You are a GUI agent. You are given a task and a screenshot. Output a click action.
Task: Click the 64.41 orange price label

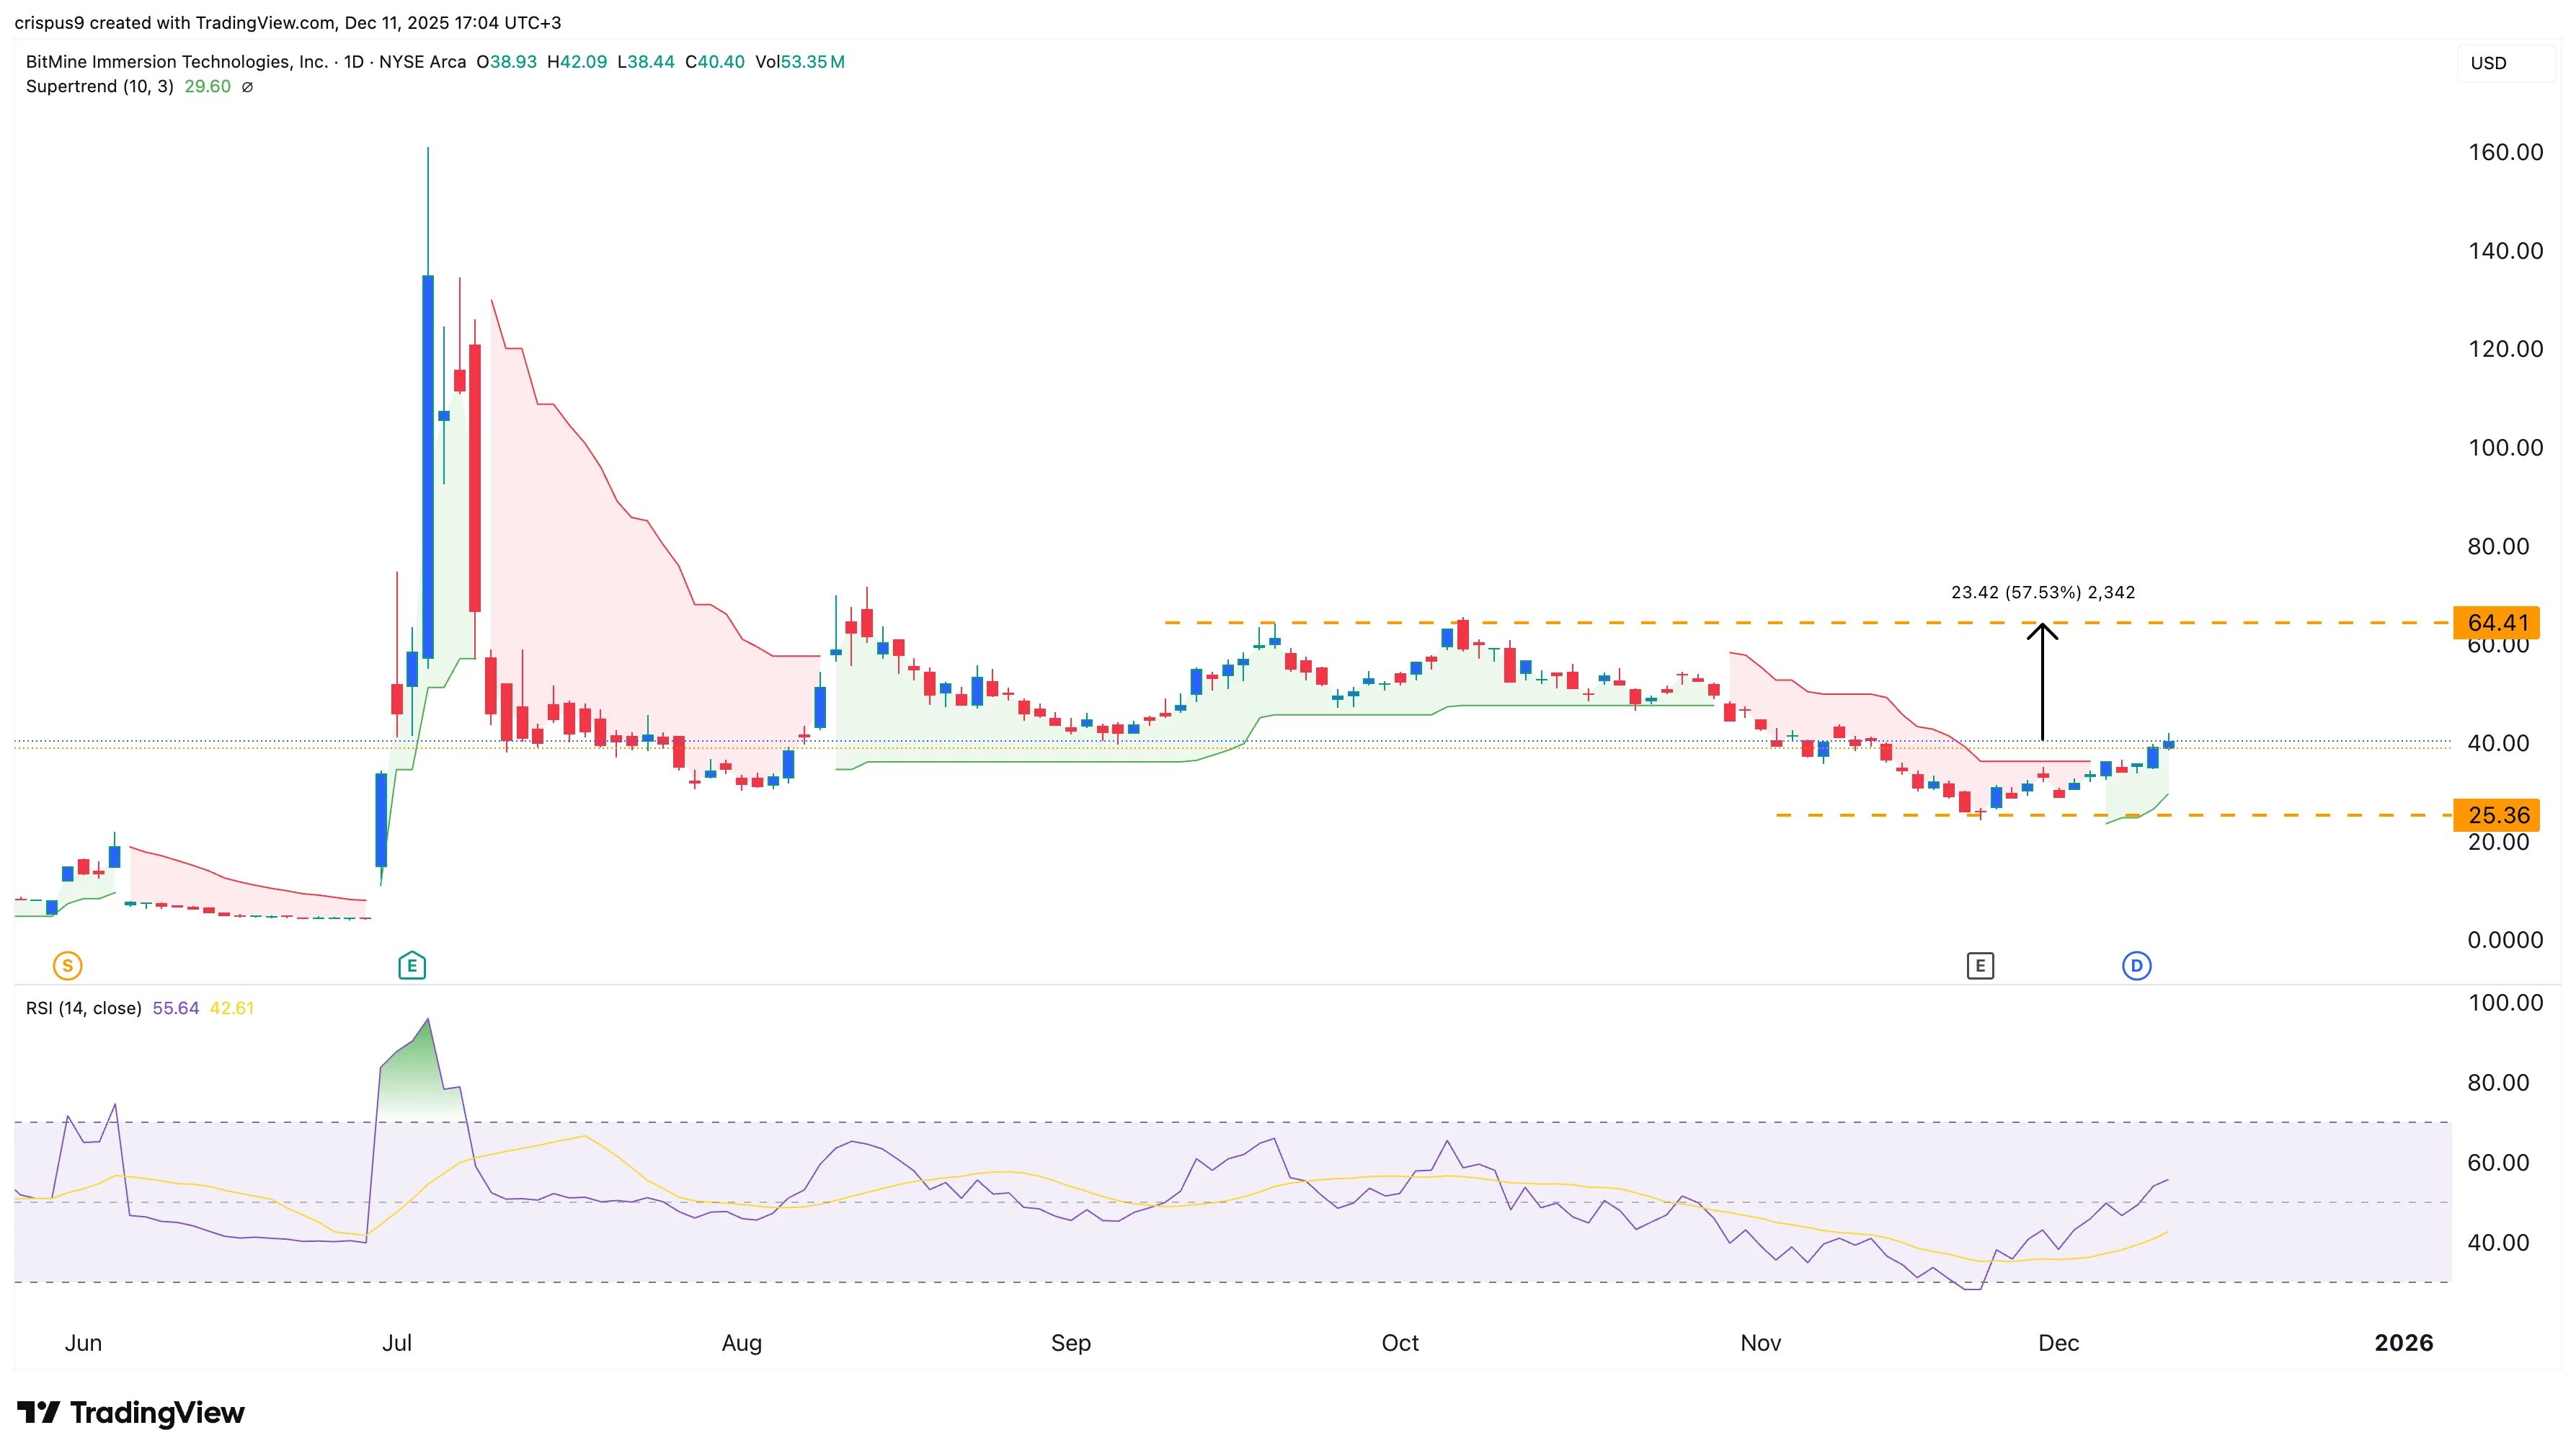[2496, 622]
